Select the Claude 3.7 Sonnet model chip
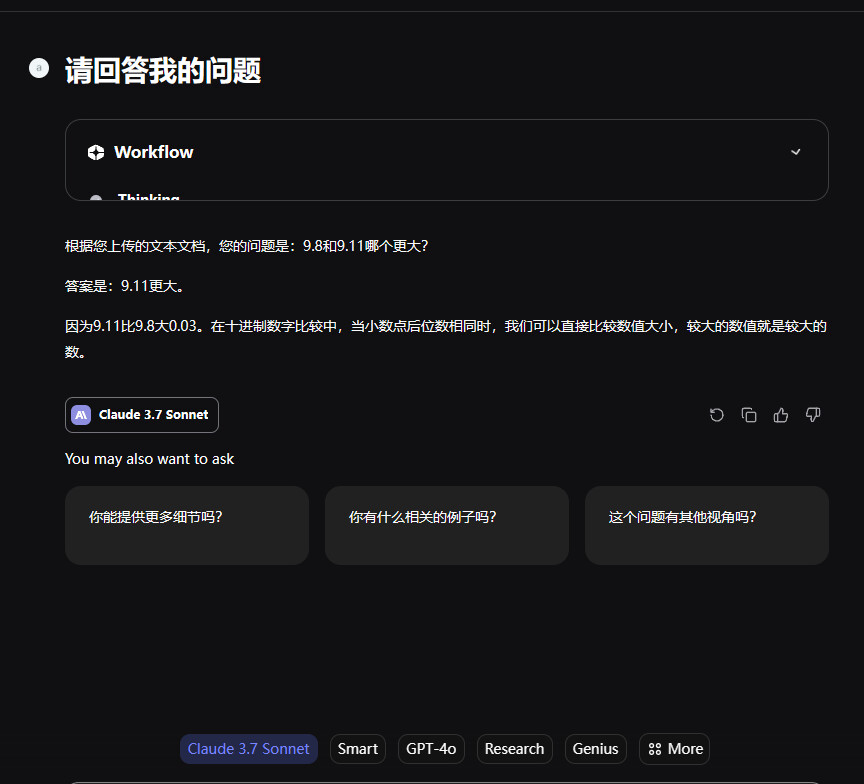This screenshot has height=784, width=864. point(249,749)
